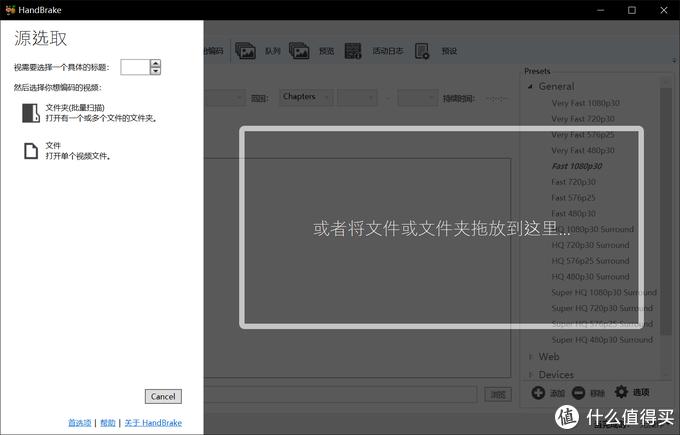Click document icon left of 预设 label
This screenshot has width=680, height=435.
click(x=422, y=51)
